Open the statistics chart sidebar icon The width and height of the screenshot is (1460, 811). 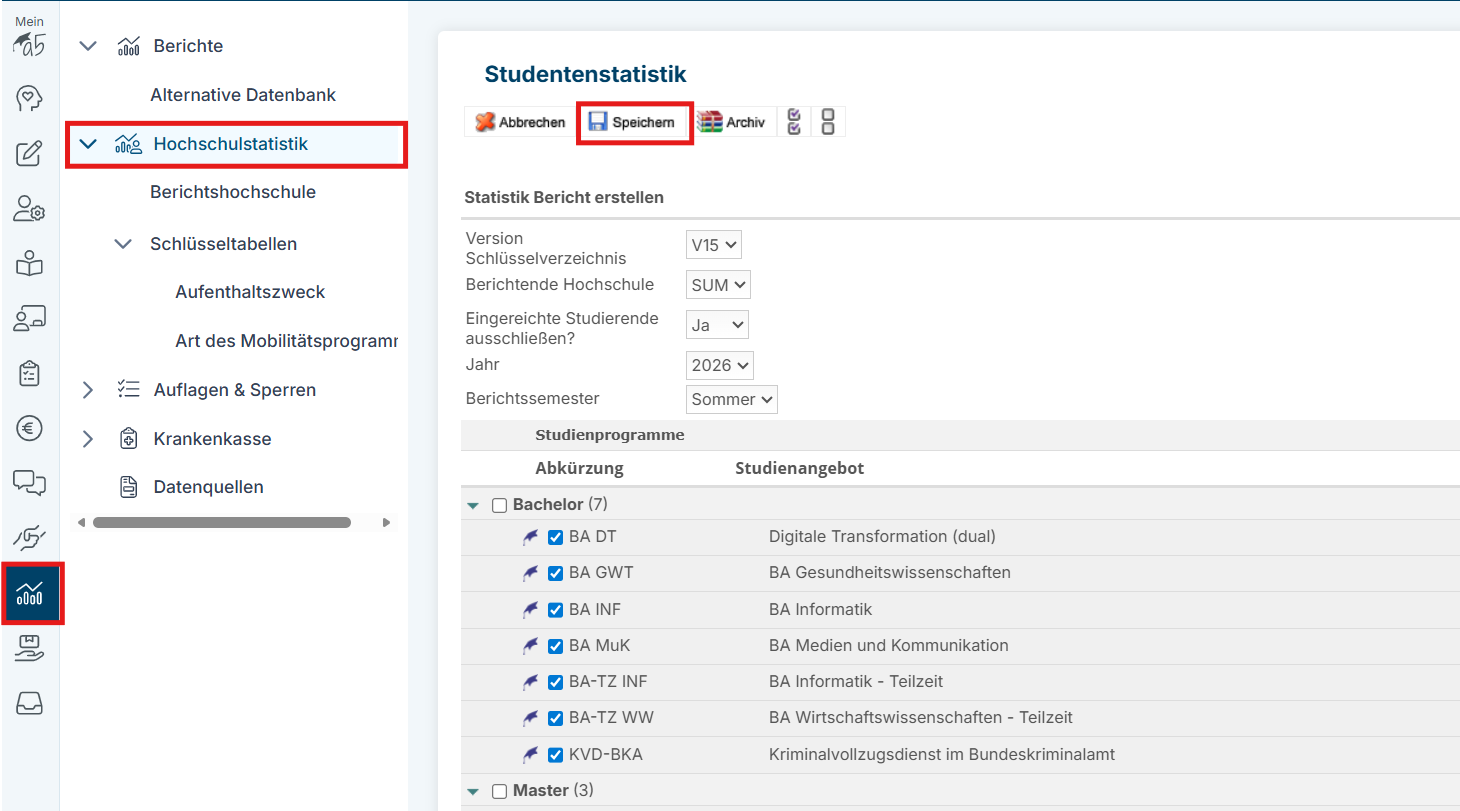[x=29, y=594]
